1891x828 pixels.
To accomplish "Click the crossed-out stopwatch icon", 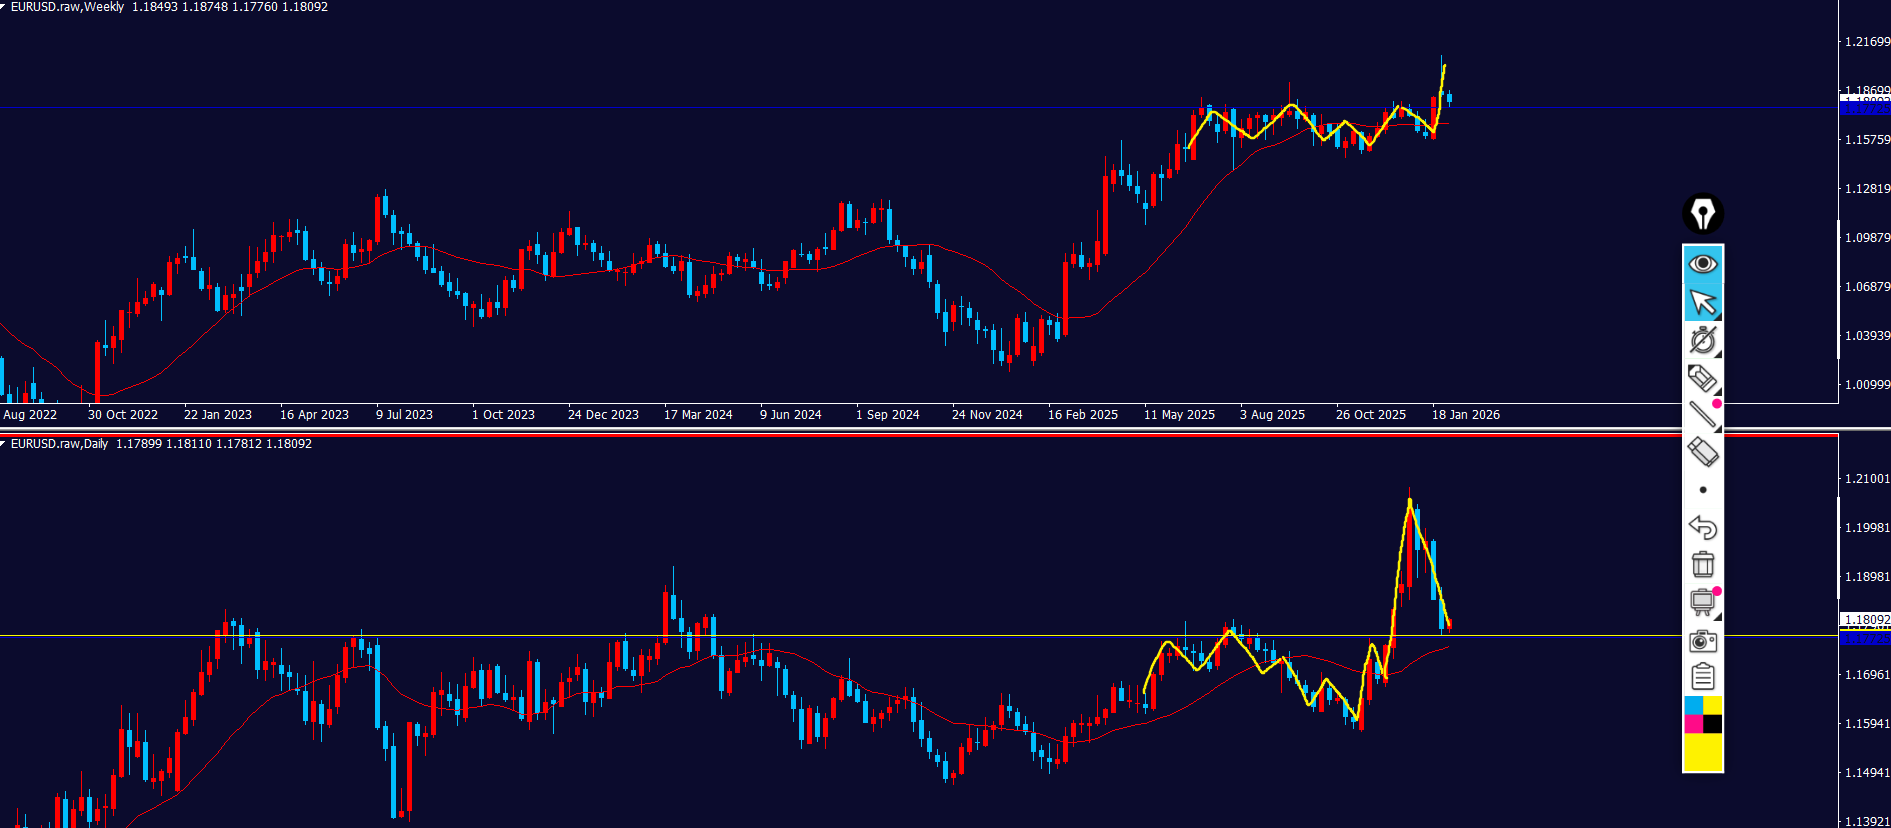I will tap(1702, 340).
